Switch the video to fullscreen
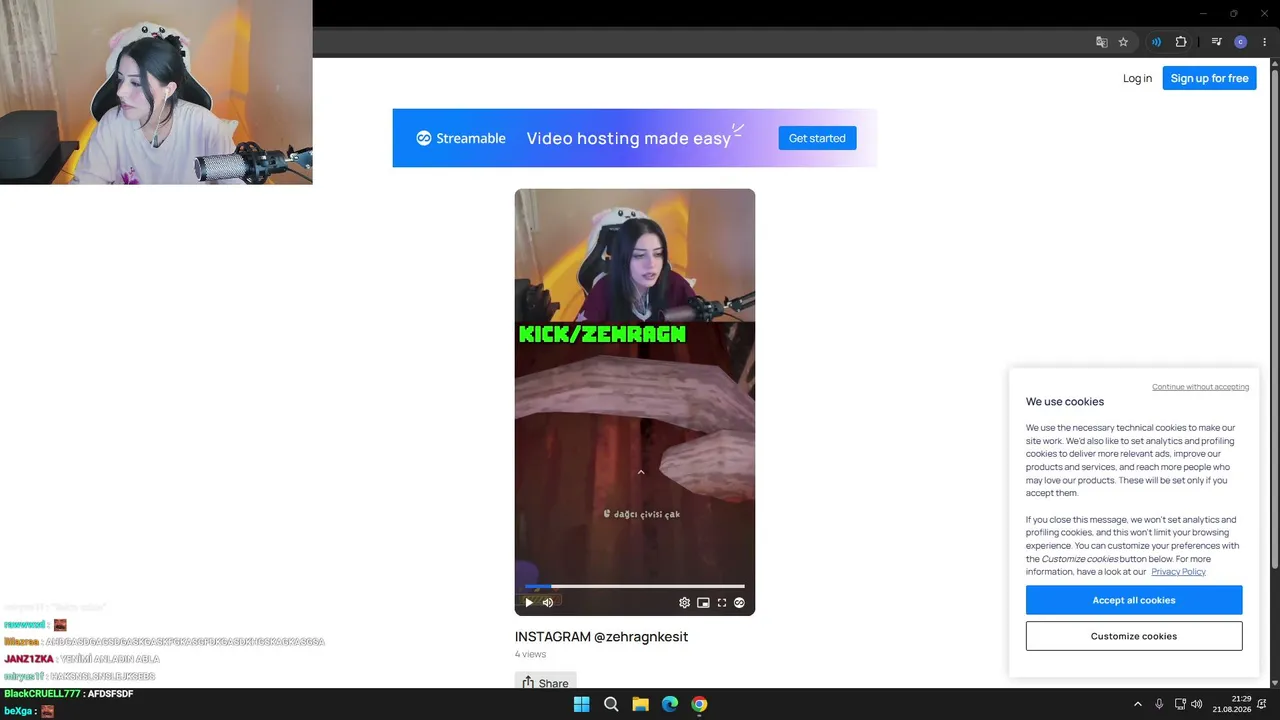 722,602
